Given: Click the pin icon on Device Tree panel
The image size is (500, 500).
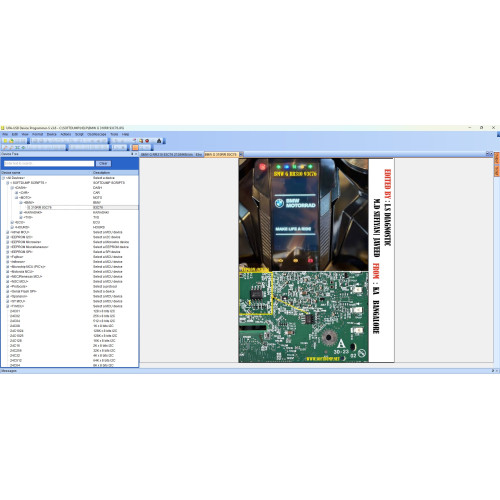Looking at the screenshot, I should point(132,154).
